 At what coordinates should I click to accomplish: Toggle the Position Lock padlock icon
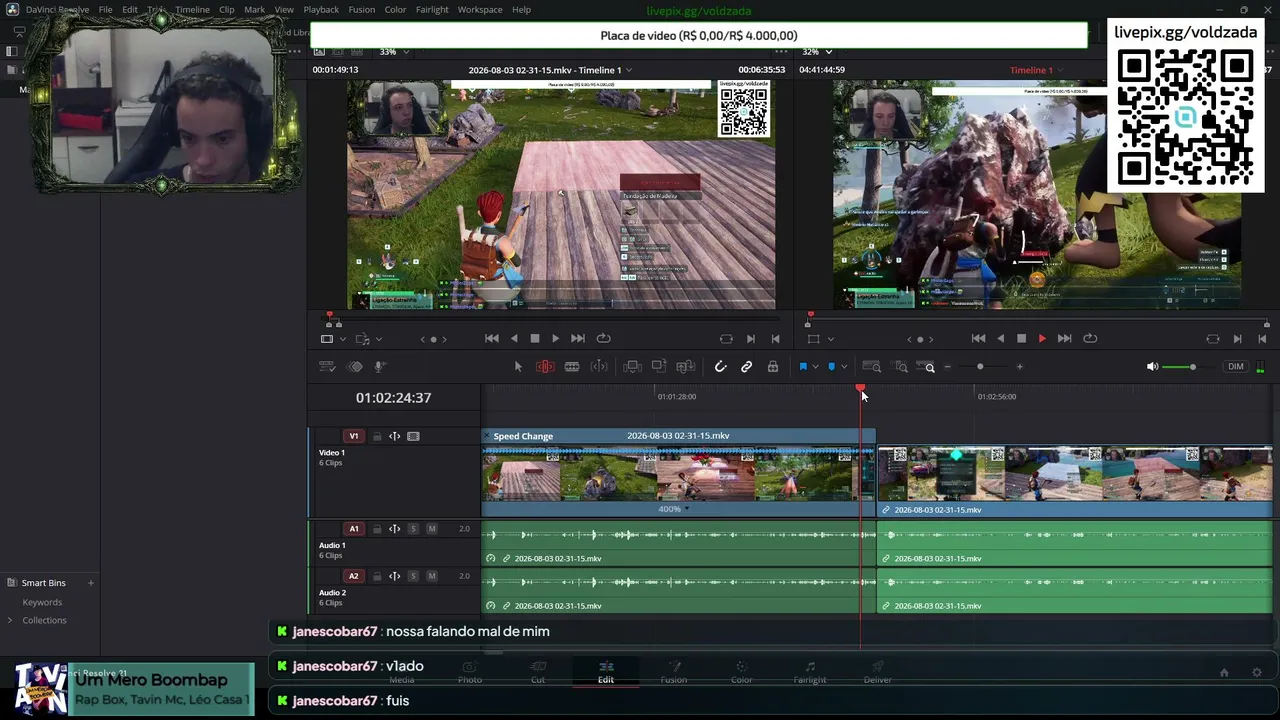pyautogui.click(x=773, y=367)
